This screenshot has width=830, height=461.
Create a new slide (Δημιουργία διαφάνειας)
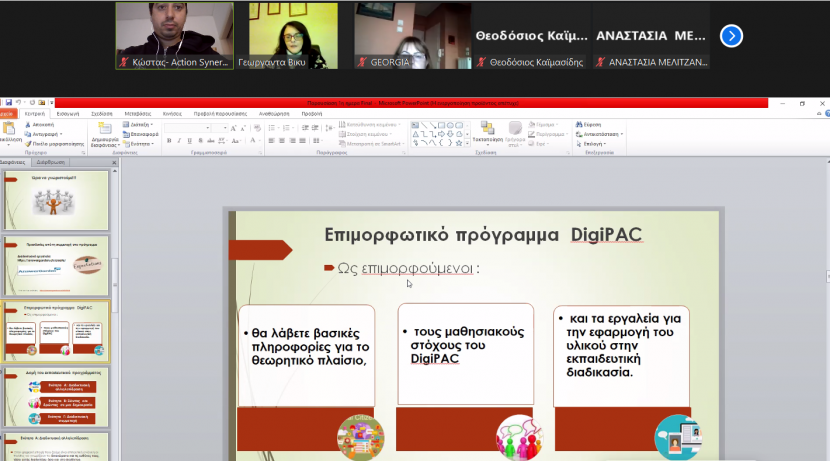[x=104, y=134]
